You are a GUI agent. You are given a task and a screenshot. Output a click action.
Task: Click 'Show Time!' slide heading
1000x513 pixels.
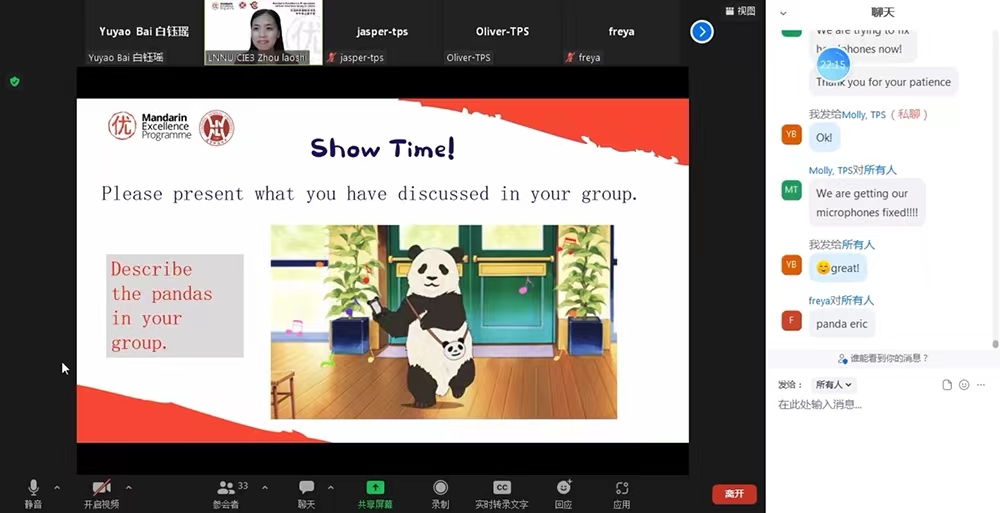383,148
